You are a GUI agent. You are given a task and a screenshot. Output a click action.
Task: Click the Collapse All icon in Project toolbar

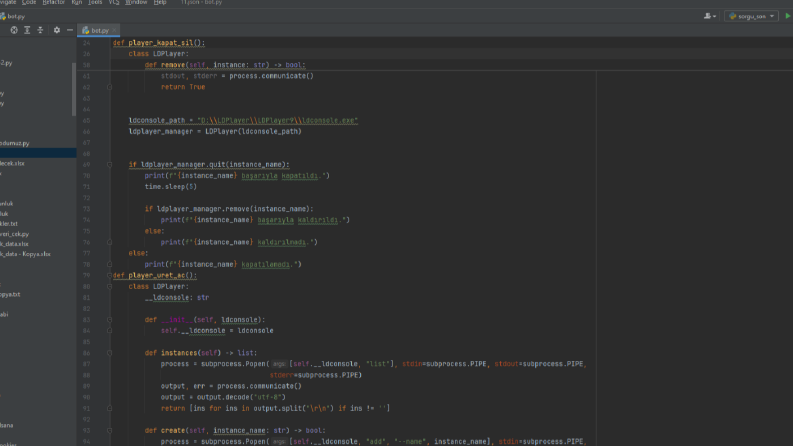coord(40,30)
